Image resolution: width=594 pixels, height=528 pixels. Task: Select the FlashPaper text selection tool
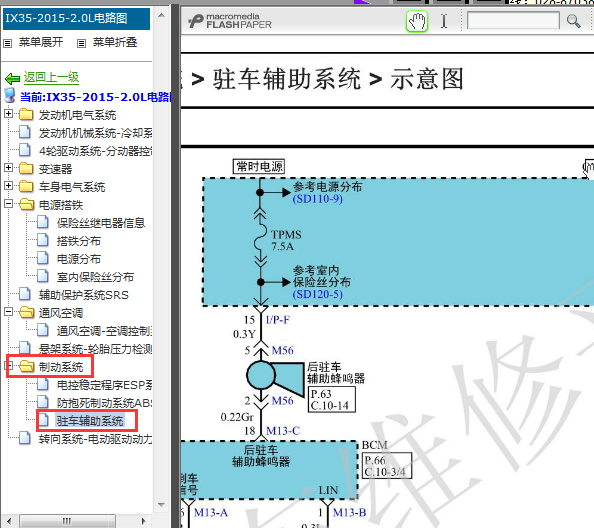(444, 21)
